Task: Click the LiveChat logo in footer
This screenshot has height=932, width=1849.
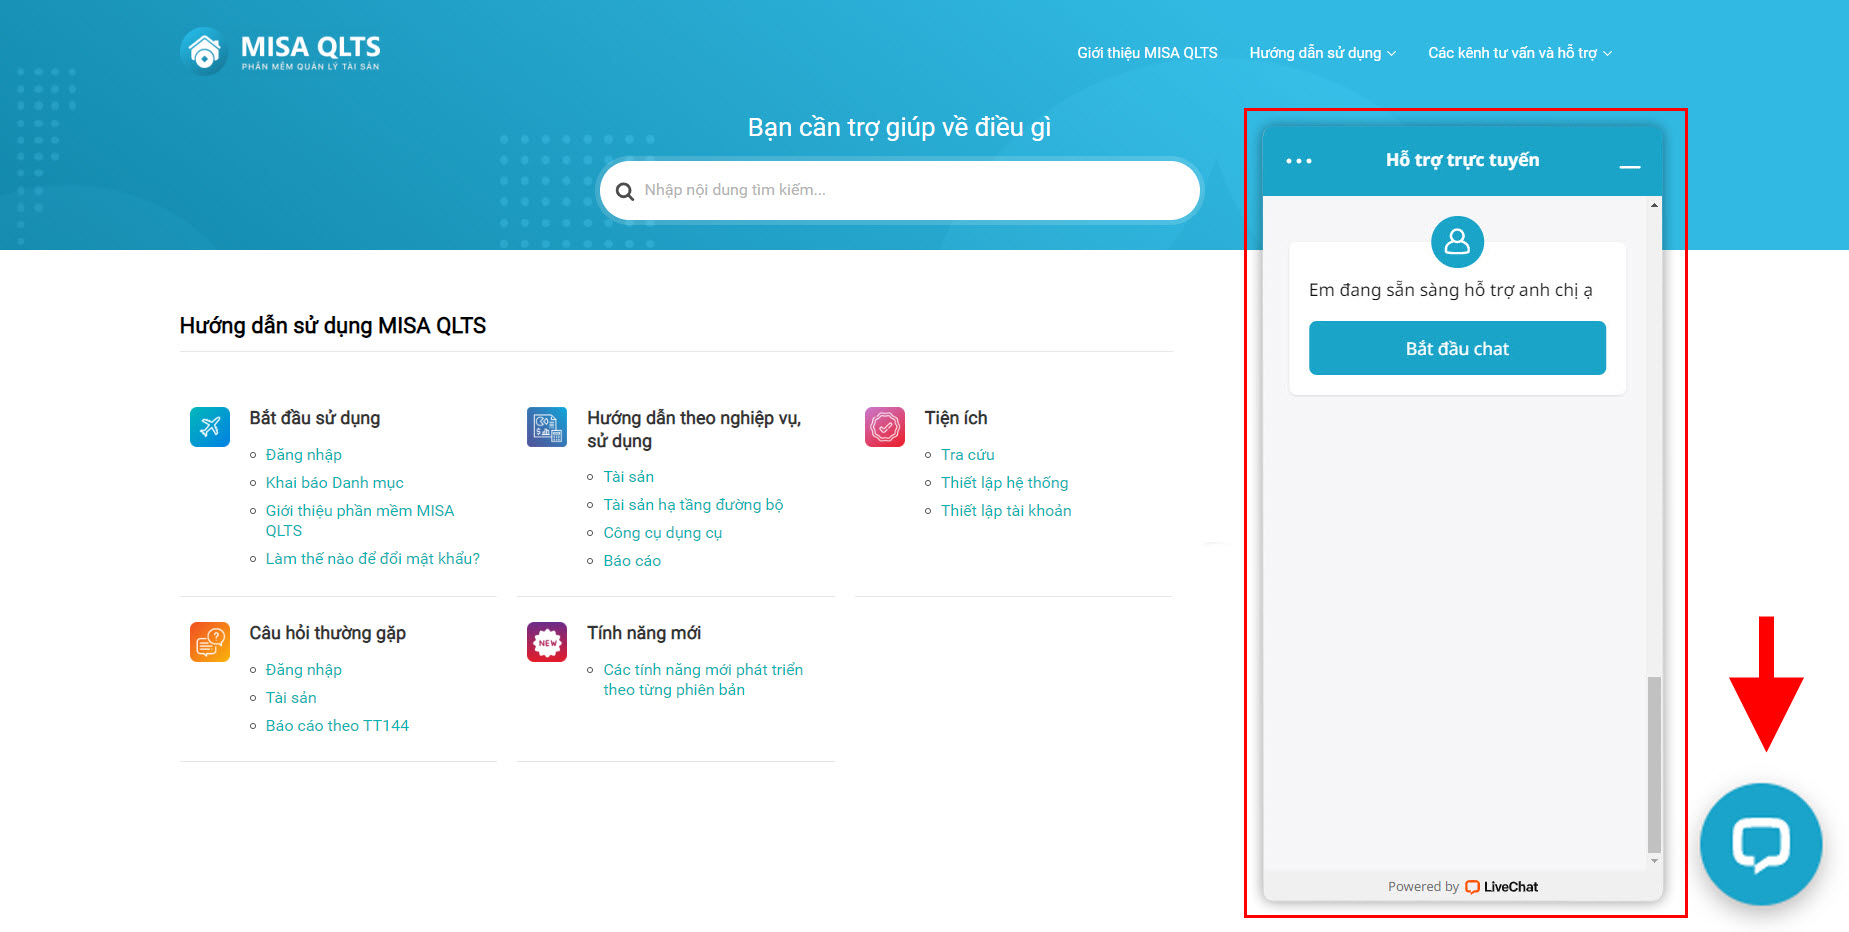Action: click(1501, 887)
